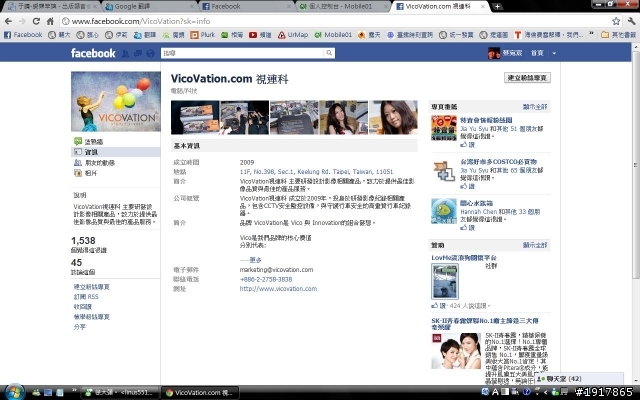Expand the bookmarks overflow chevron
This screenshot has width=640, height=400.
[x=591, y=35]
